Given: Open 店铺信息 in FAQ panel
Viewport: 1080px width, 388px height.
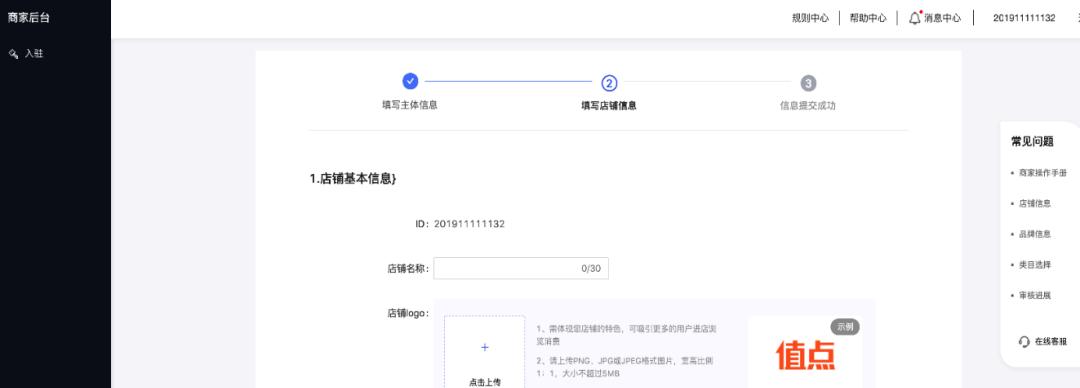Looking at the screenshot, I should click(1035, 203).
